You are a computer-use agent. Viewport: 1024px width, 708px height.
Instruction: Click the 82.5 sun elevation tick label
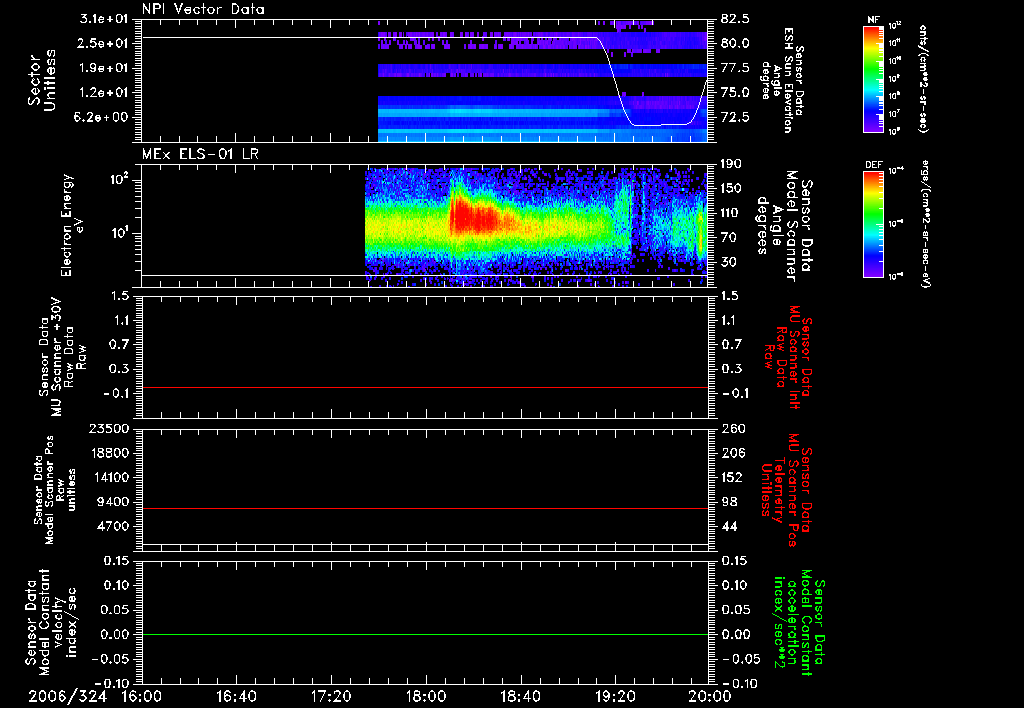tap(735, 19)
